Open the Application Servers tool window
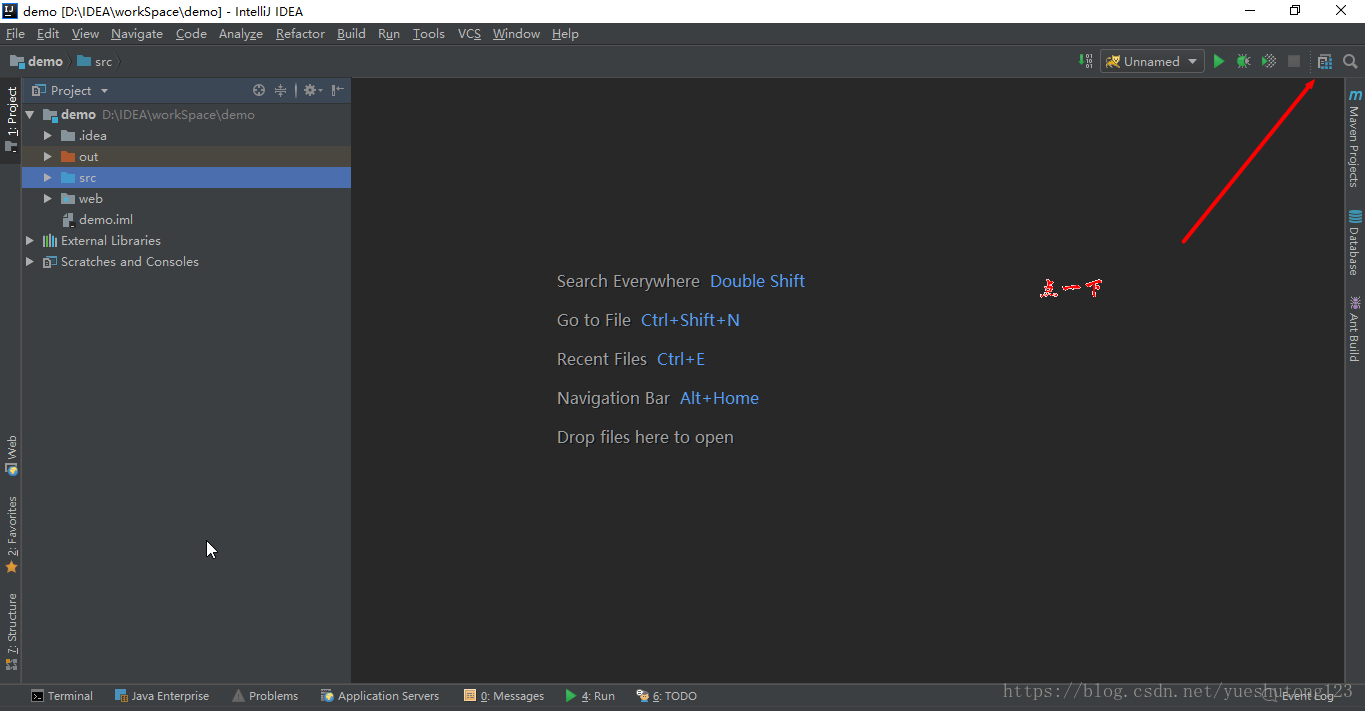The width and height of the screenshot is (1365, 711). point(380,696)
